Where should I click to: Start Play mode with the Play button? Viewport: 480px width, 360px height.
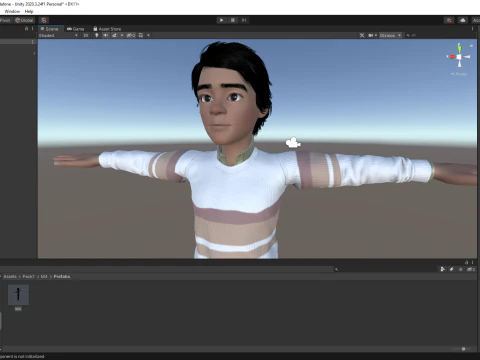coord(221,20)
